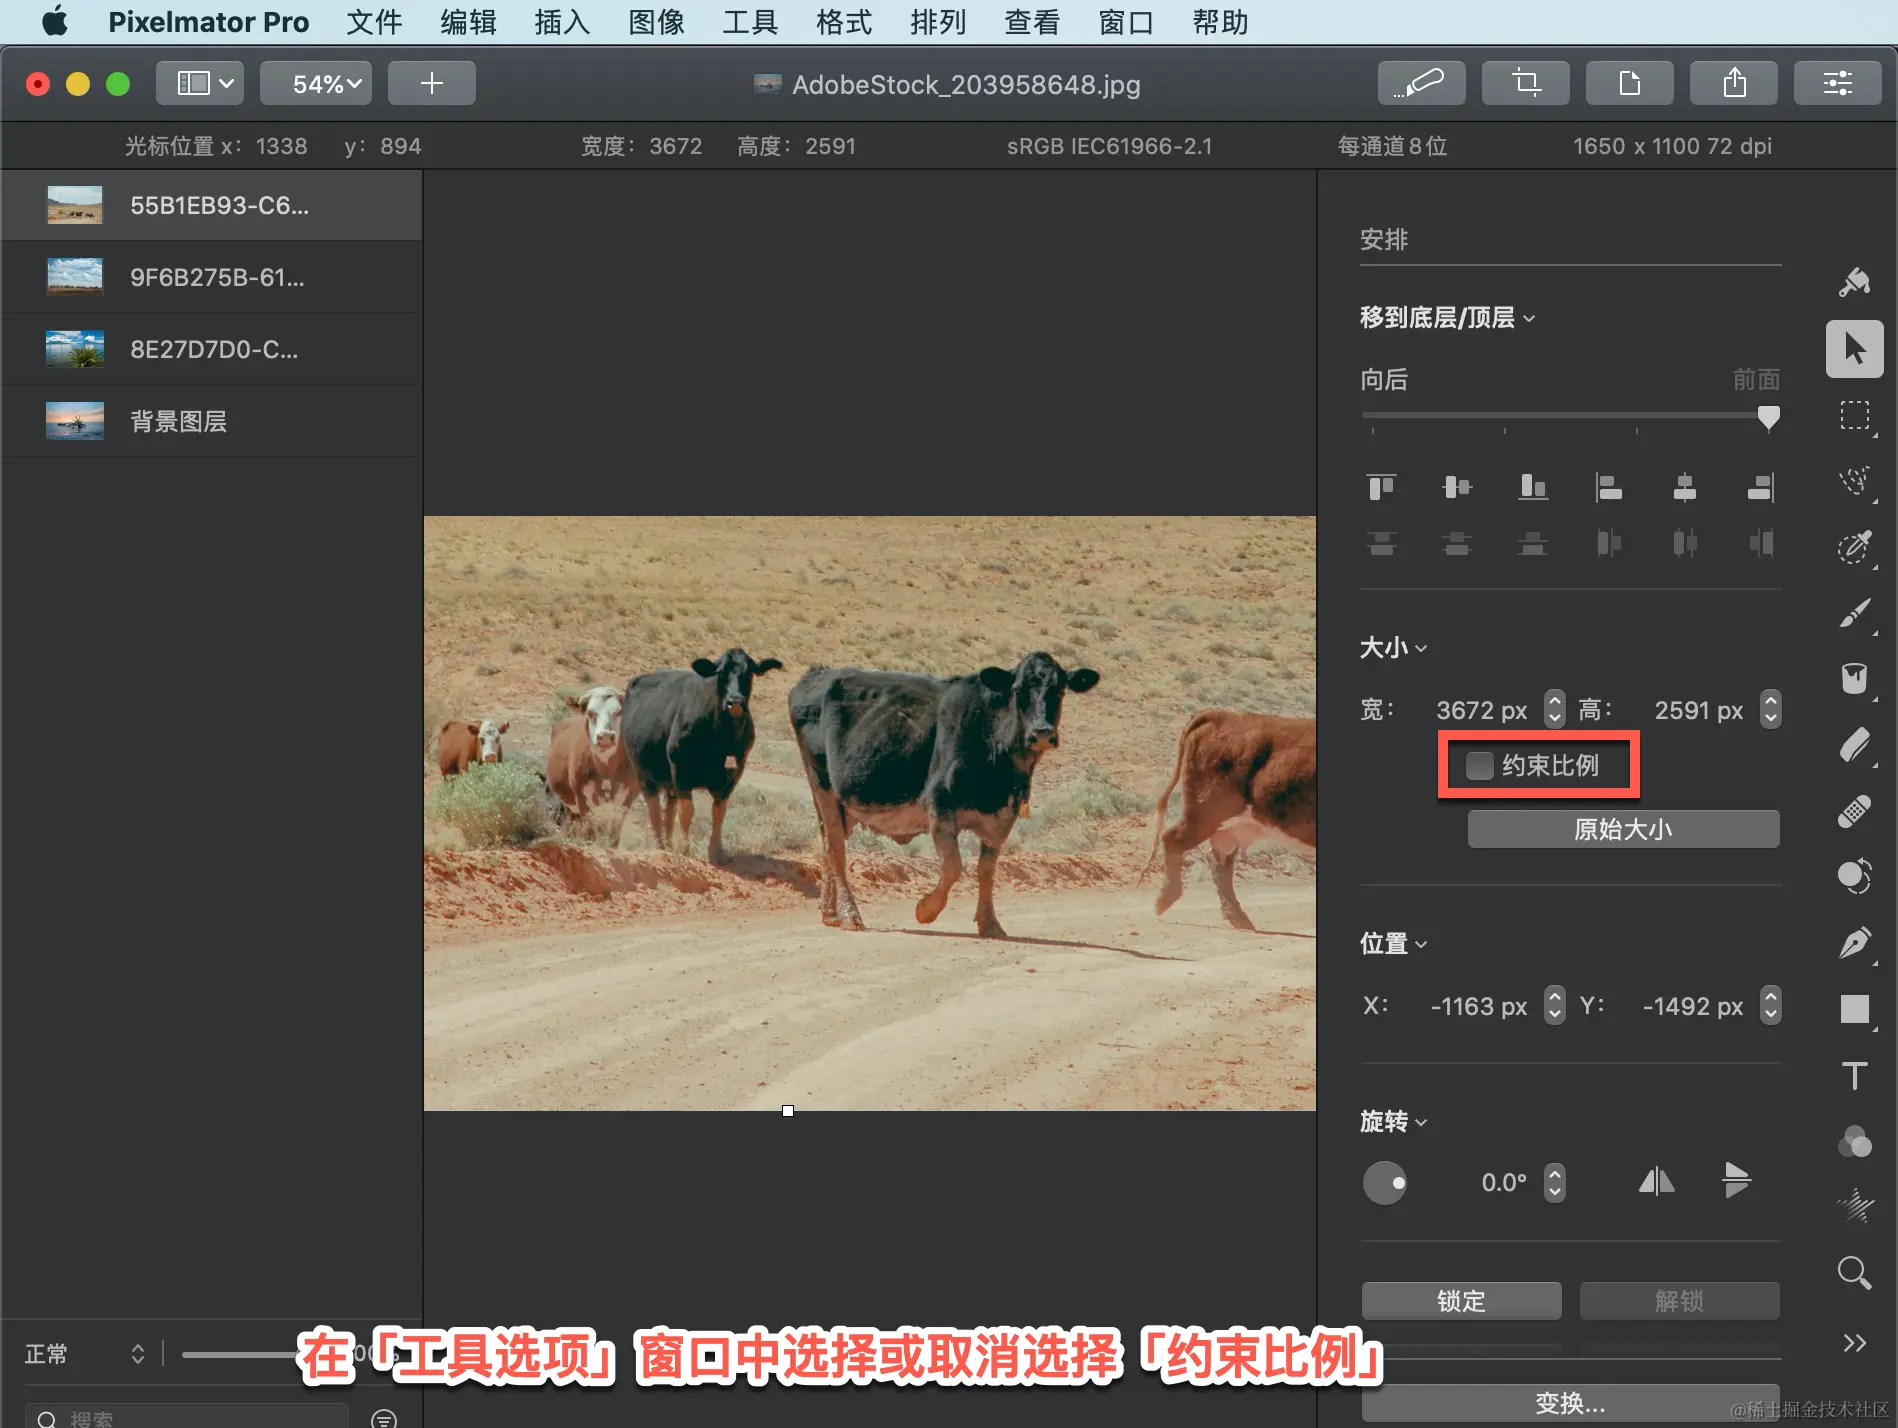Viewport: 1898px width, 1428px height.
Task: Expand more tools with double chevron
Action: tap(1855, 1343)
